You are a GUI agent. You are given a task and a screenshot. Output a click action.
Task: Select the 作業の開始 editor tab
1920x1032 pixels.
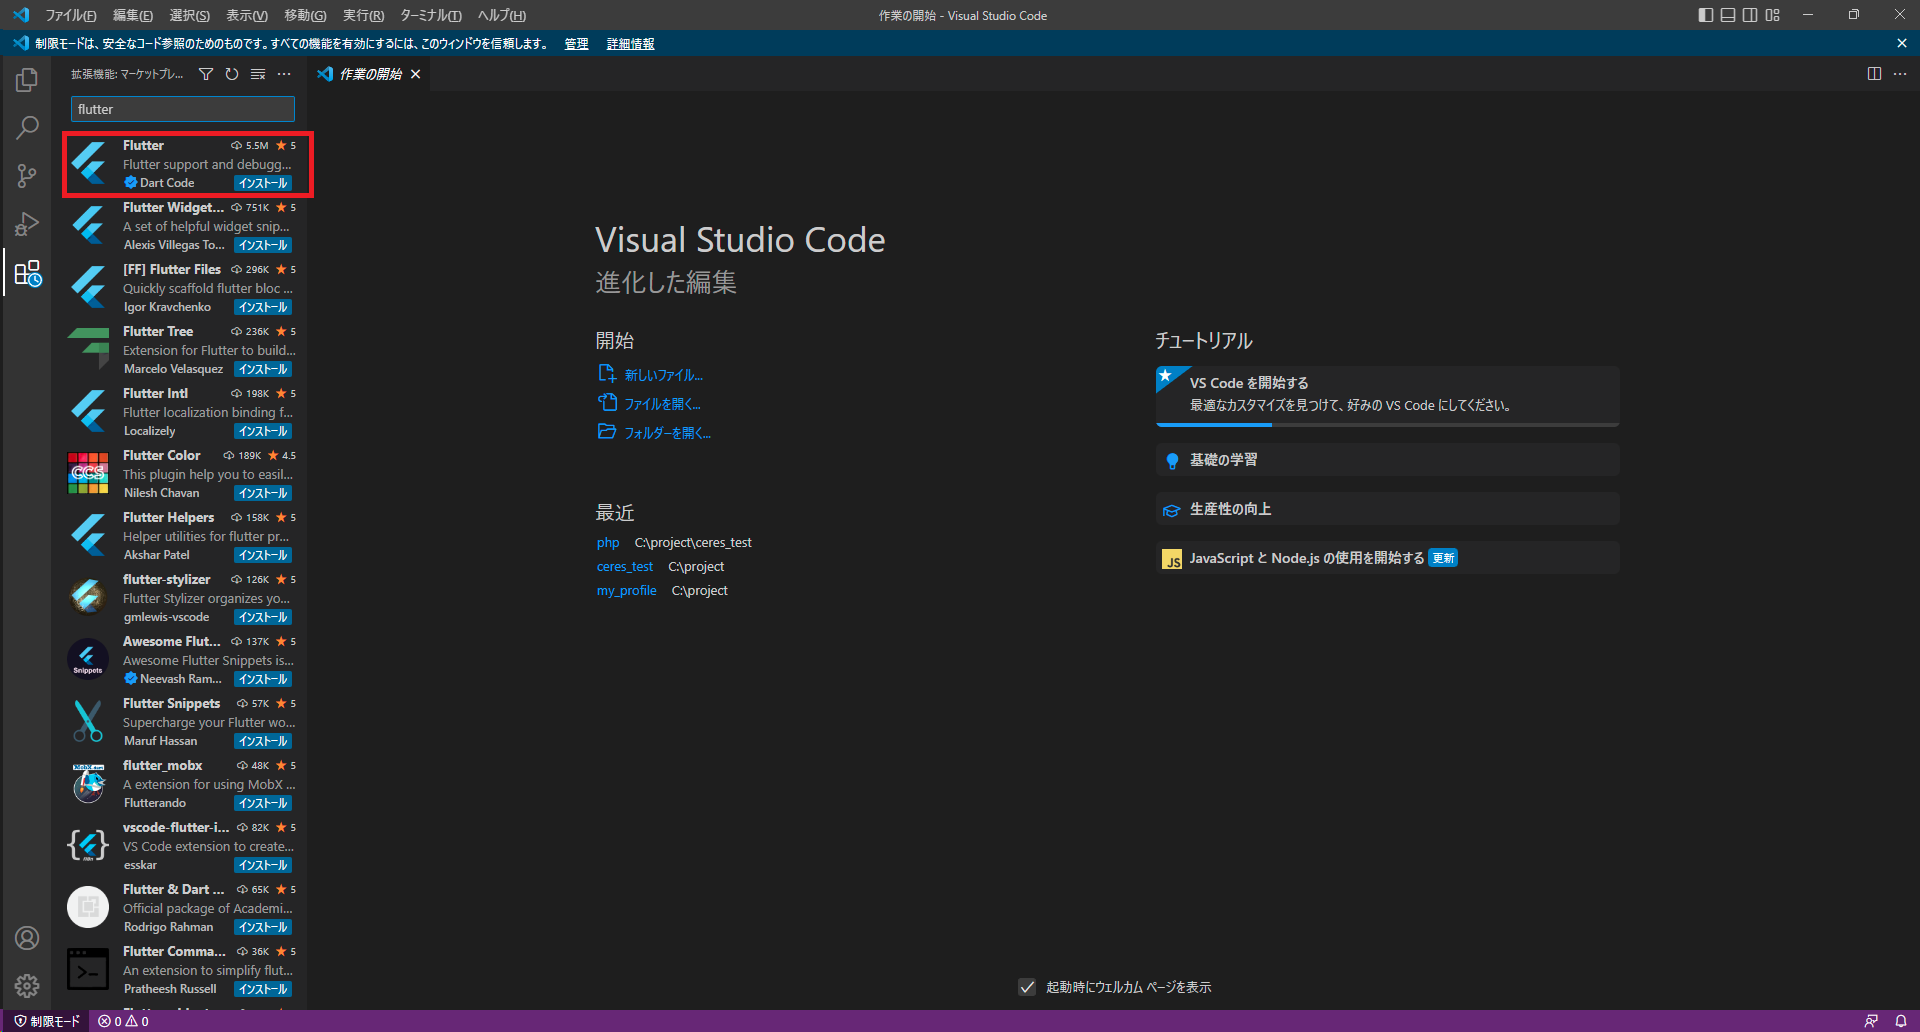point(369,74)
